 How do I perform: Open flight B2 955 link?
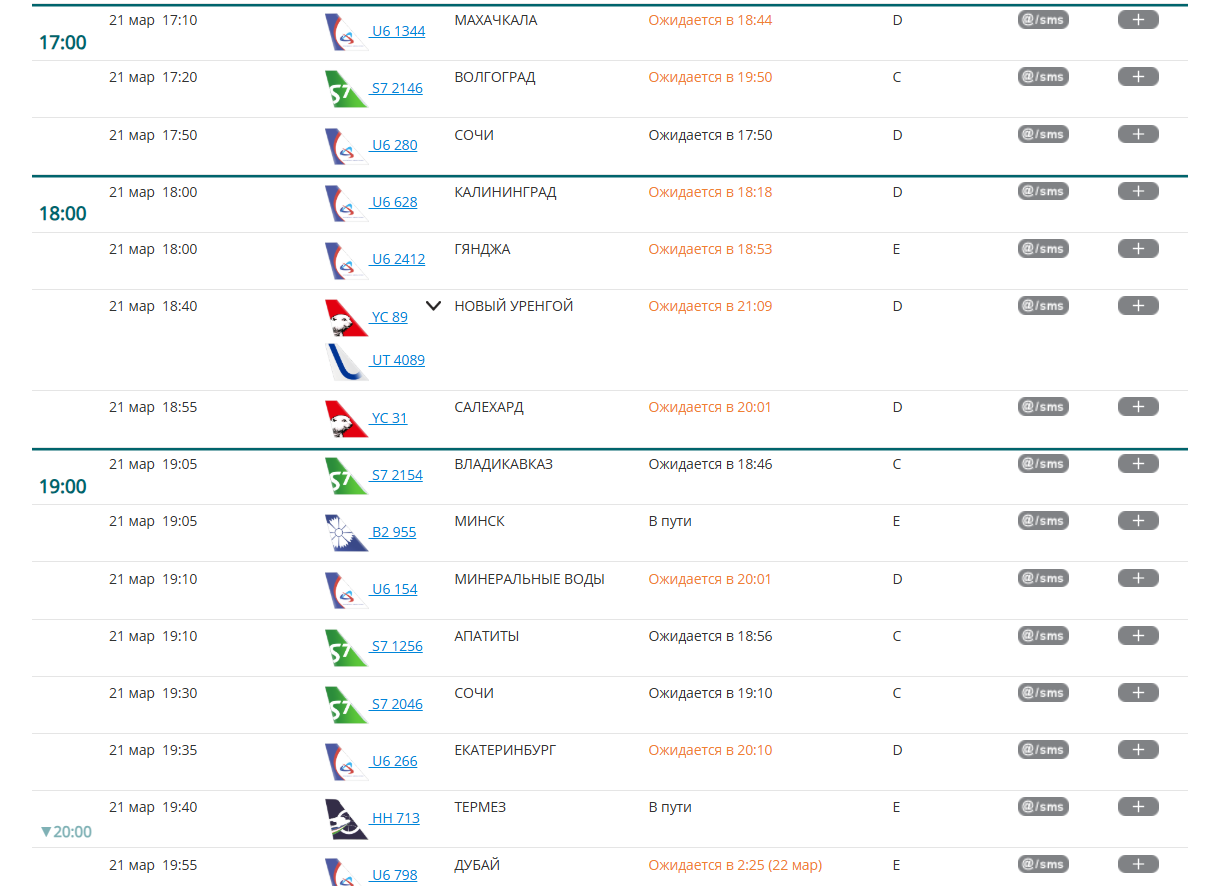393,532
